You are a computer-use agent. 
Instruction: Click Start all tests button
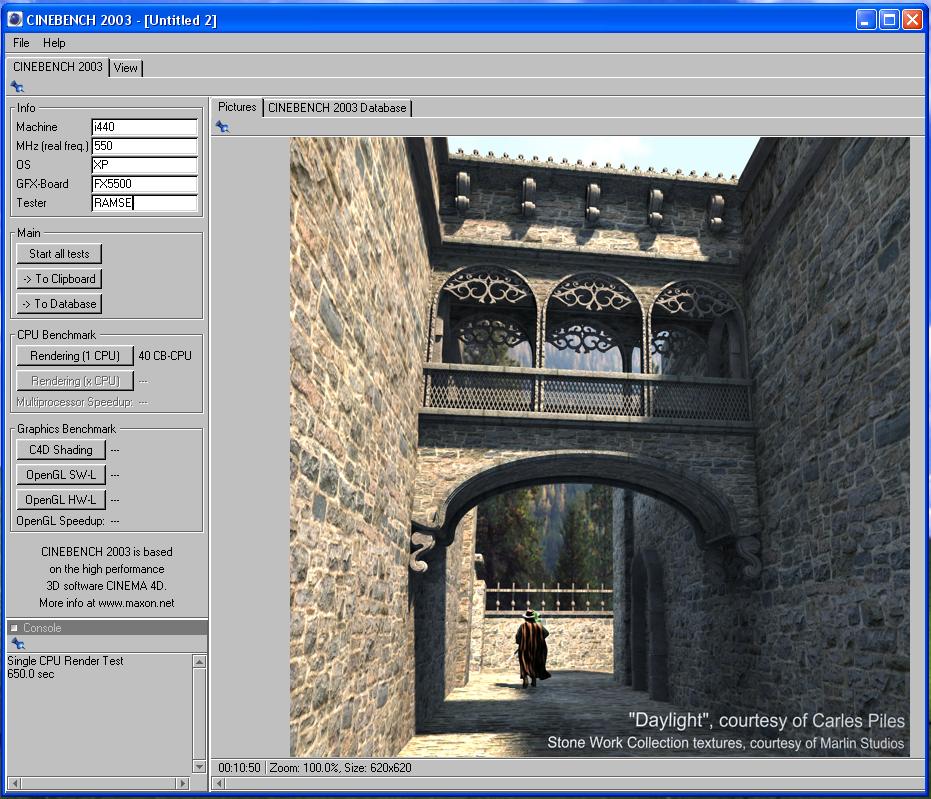59,254
